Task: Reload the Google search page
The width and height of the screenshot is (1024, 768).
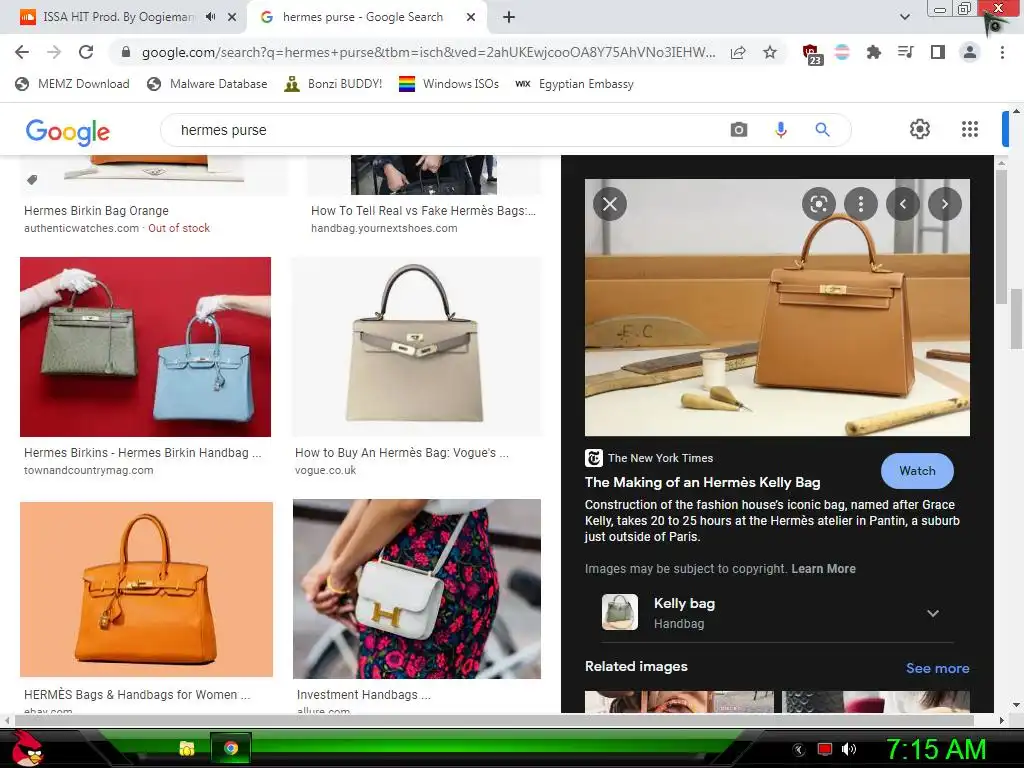Action: (x=86, y=52)
